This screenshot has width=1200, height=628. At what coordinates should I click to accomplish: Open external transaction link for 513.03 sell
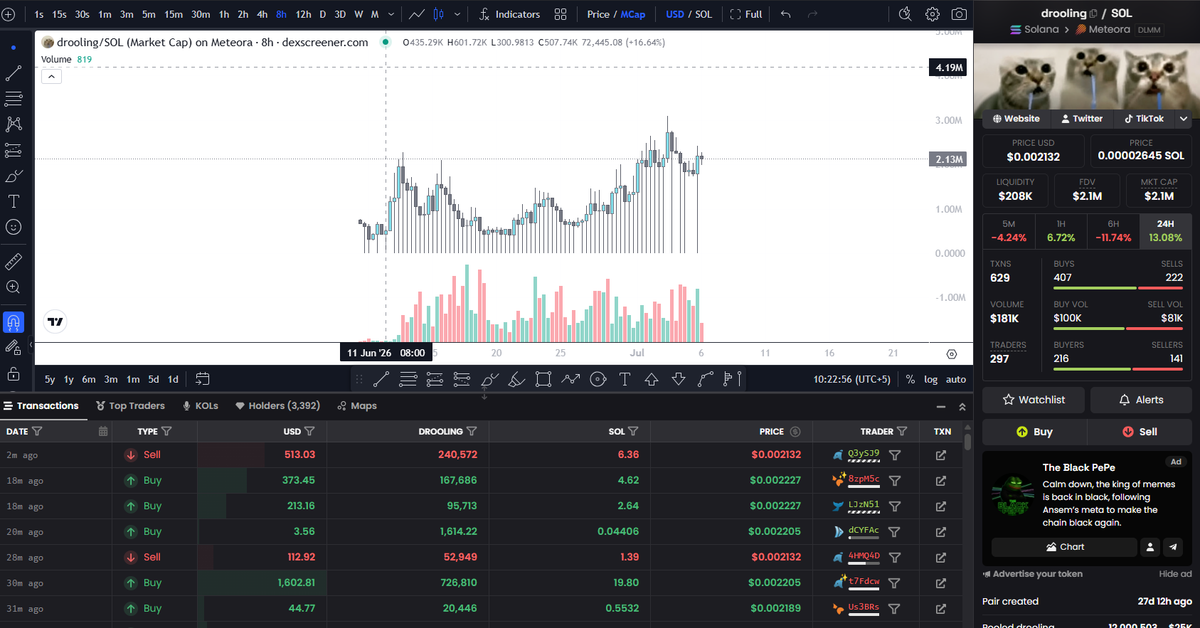click(x=941, y=455)
